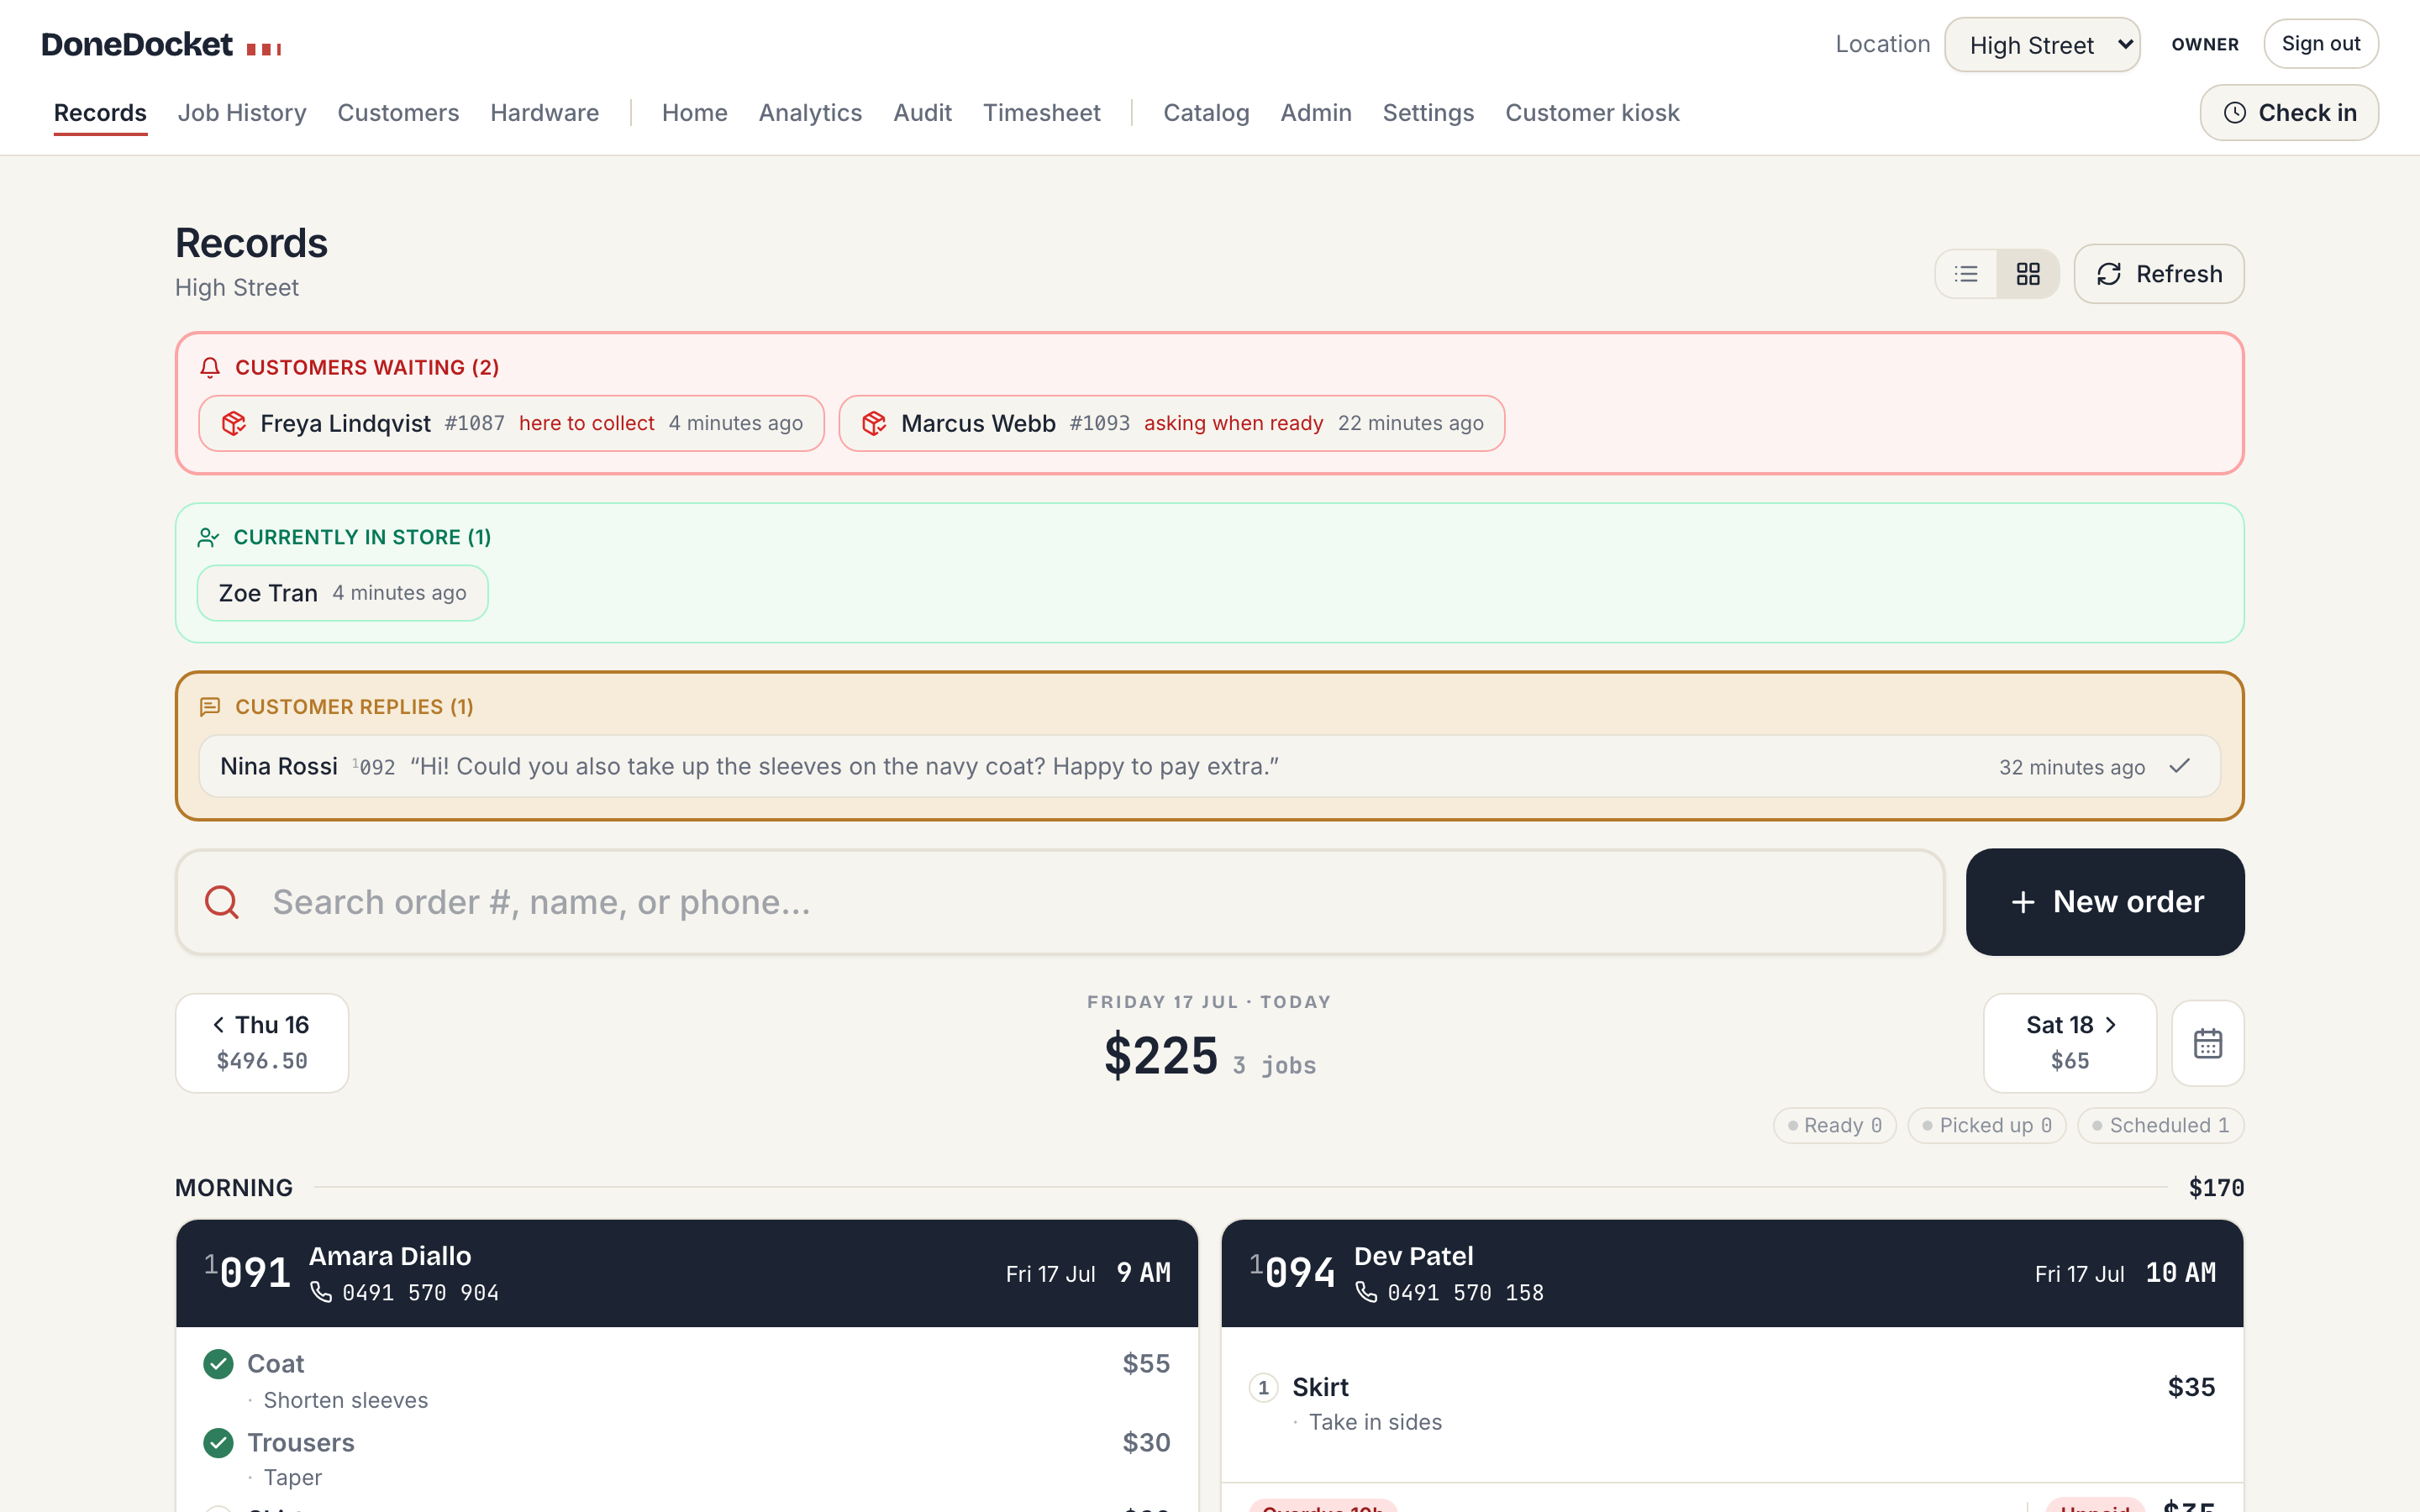Select Zoe Tran in-store chip
Screen dimensions: 2420x1512
(x=342, y=593)
